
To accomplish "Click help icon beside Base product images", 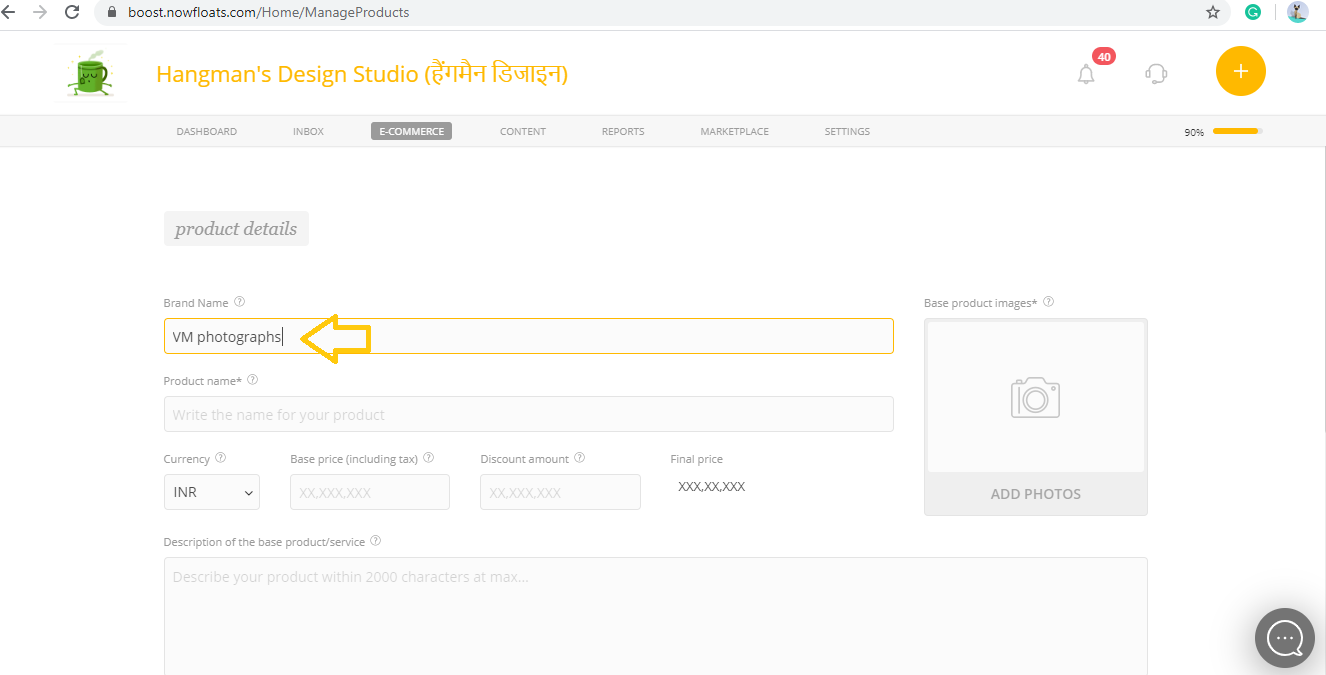I will pos(1048,302).
